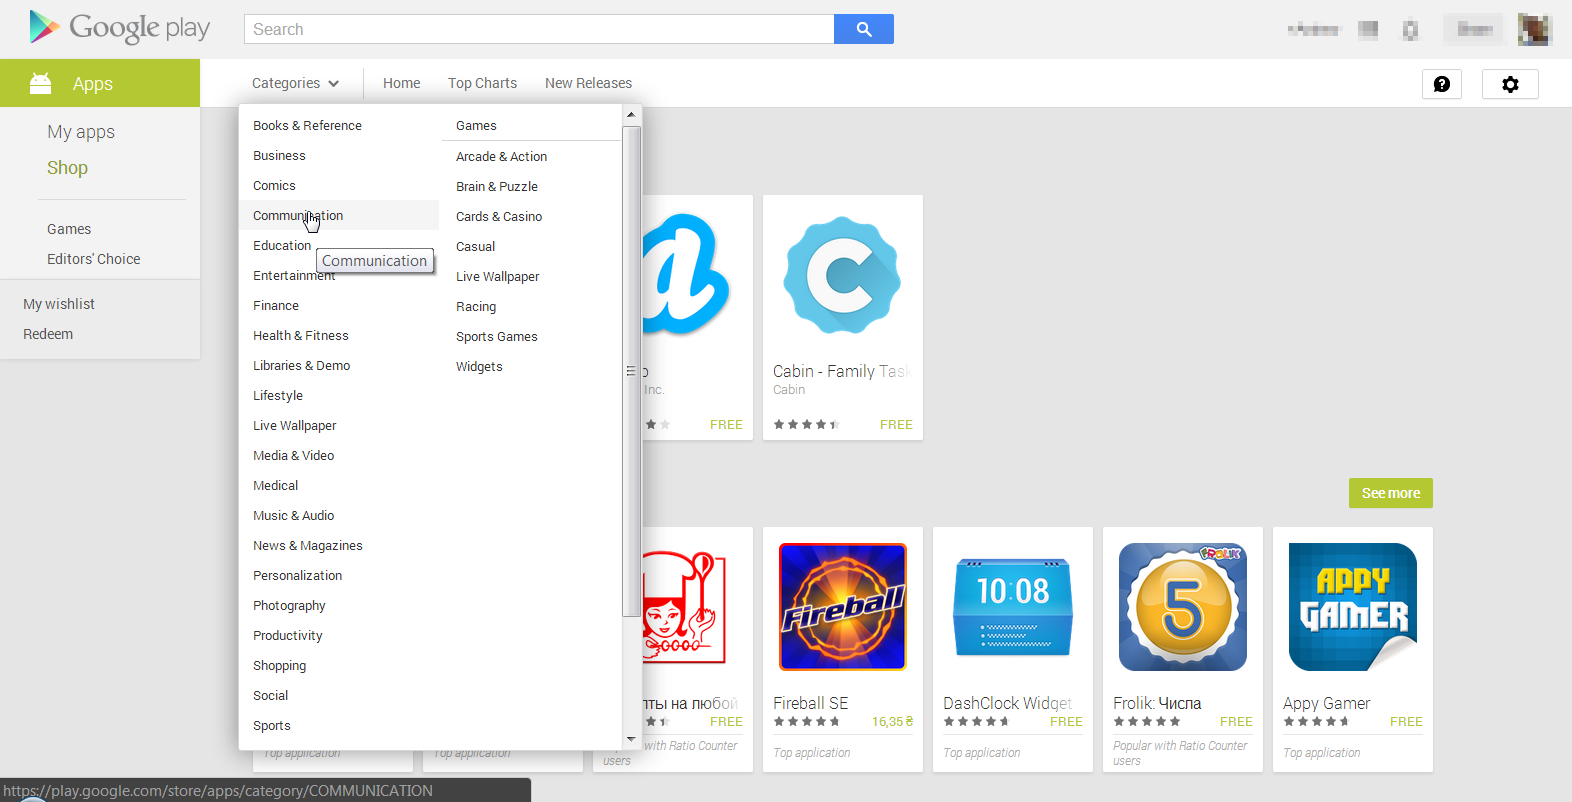Select Personalization category
The width and height of the screenshot is (1572, 802).
[x=297, y=575]
